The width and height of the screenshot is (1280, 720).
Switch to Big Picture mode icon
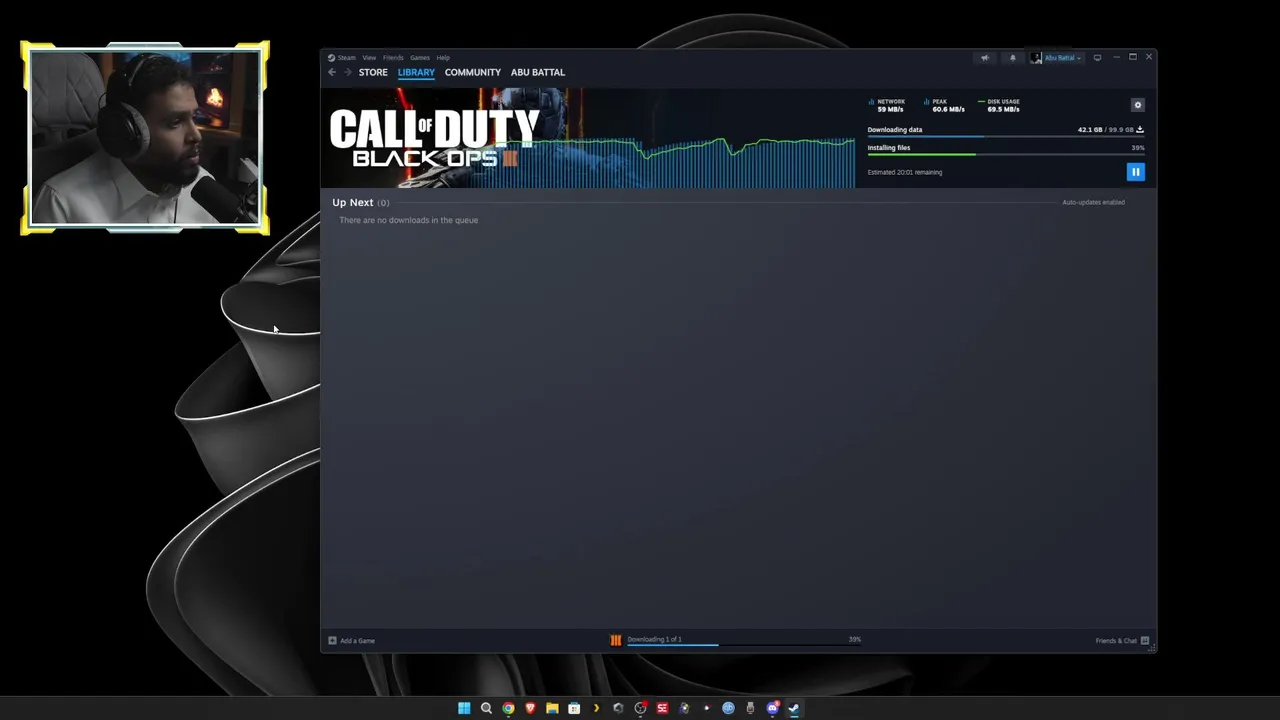coord(1097,58)
